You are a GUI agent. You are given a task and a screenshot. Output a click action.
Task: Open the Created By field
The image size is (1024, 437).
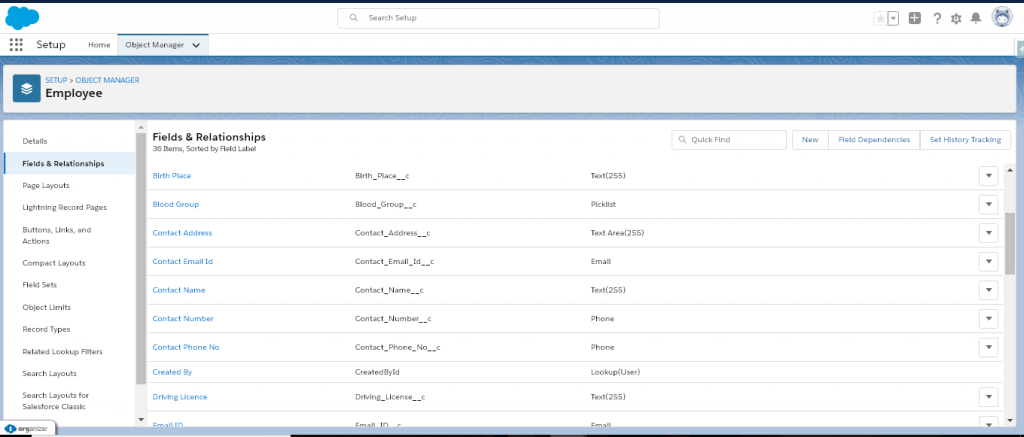(172, 372)
